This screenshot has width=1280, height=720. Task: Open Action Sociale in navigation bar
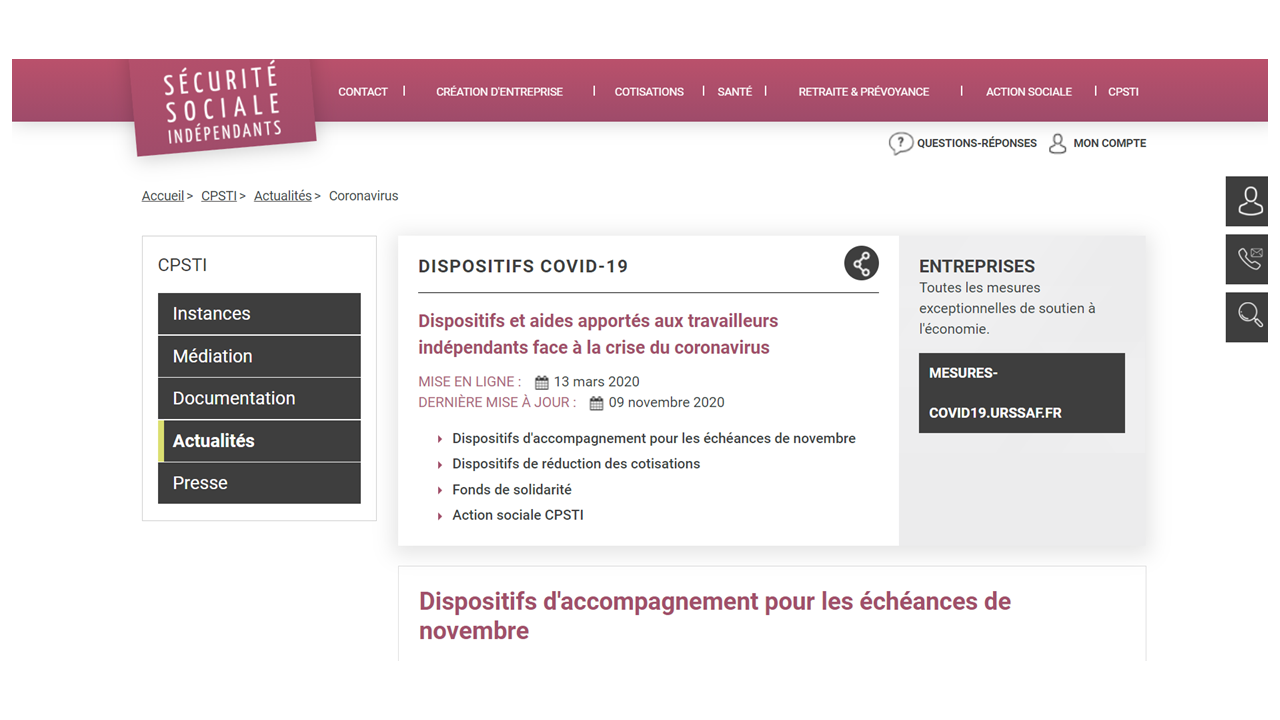[1028, 92]
